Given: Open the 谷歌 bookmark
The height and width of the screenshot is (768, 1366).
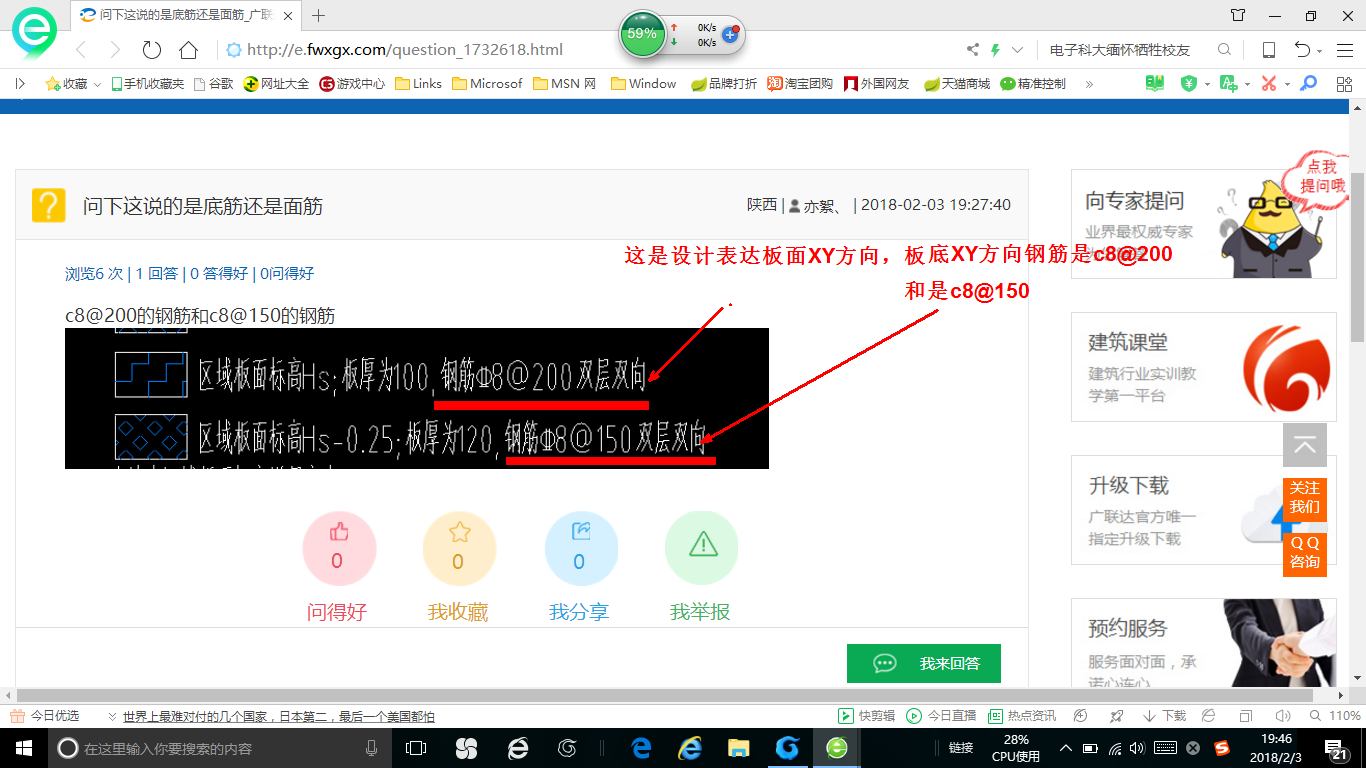Looking at the screenshot, I should click(x=213, y=84).
